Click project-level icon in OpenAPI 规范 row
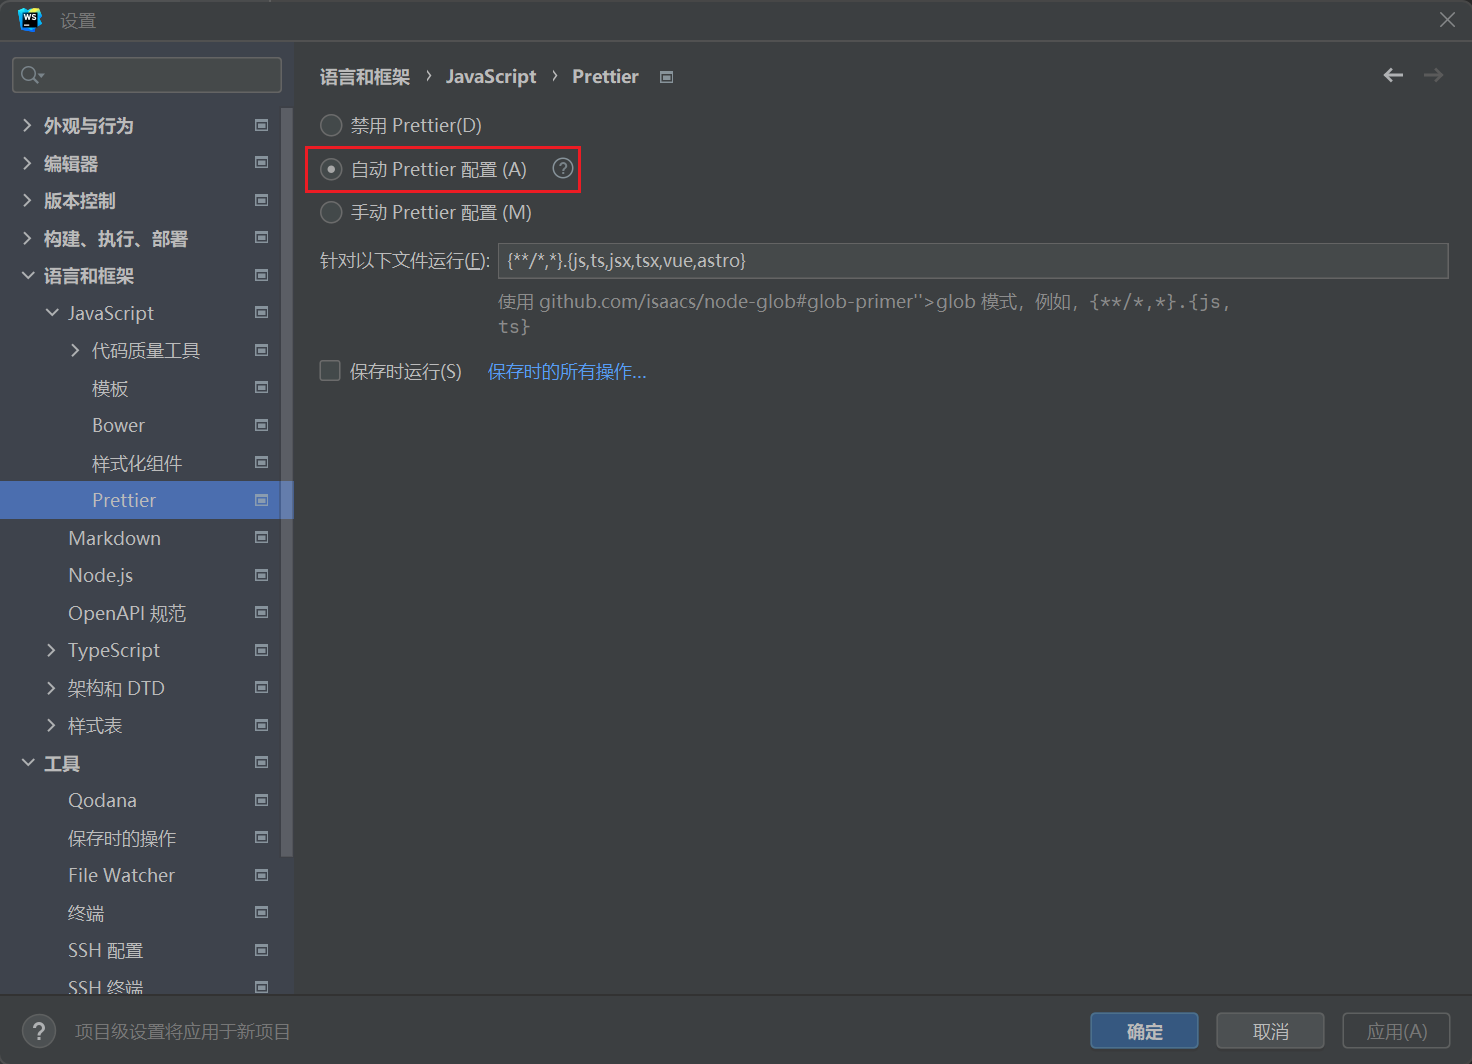 [262, 612]
